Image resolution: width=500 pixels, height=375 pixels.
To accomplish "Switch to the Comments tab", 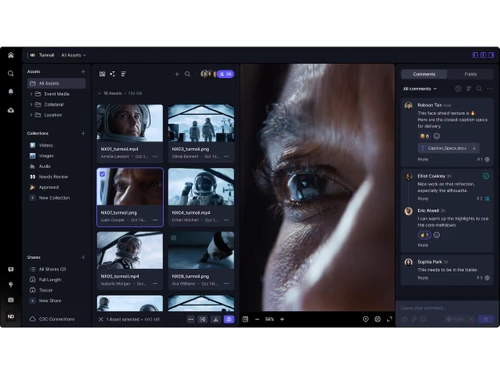I will 424,74.
